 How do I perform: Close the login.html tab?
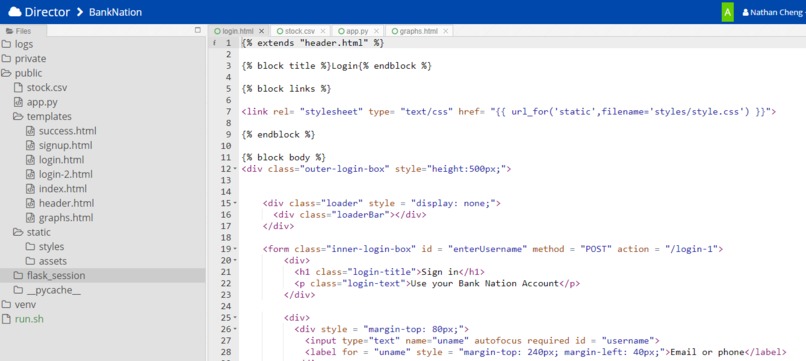pyautogui.click(x=262, y=31)
